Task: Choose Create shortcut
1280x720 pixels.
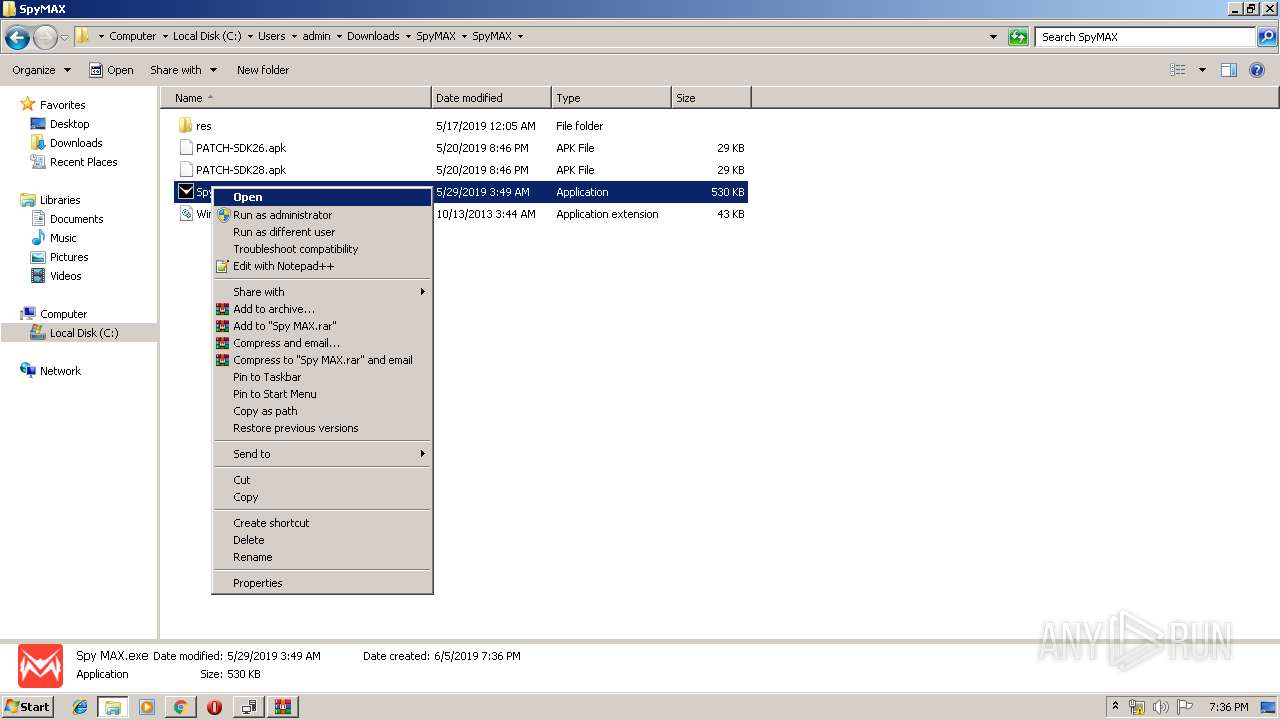Action: (322, 523)
